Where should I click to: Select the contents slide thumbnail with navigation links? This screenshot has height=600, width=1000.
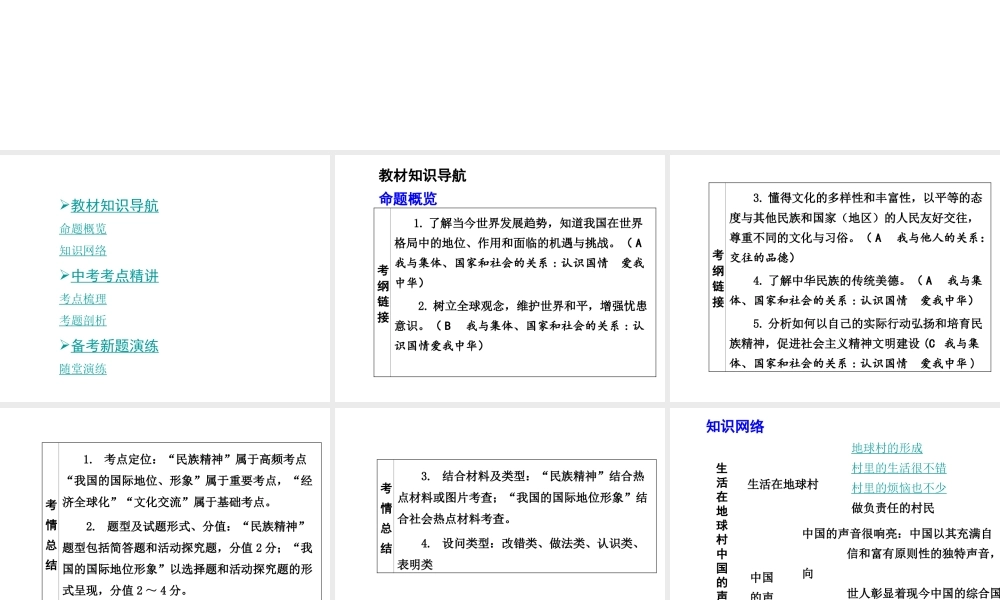(x=165, y=278)
